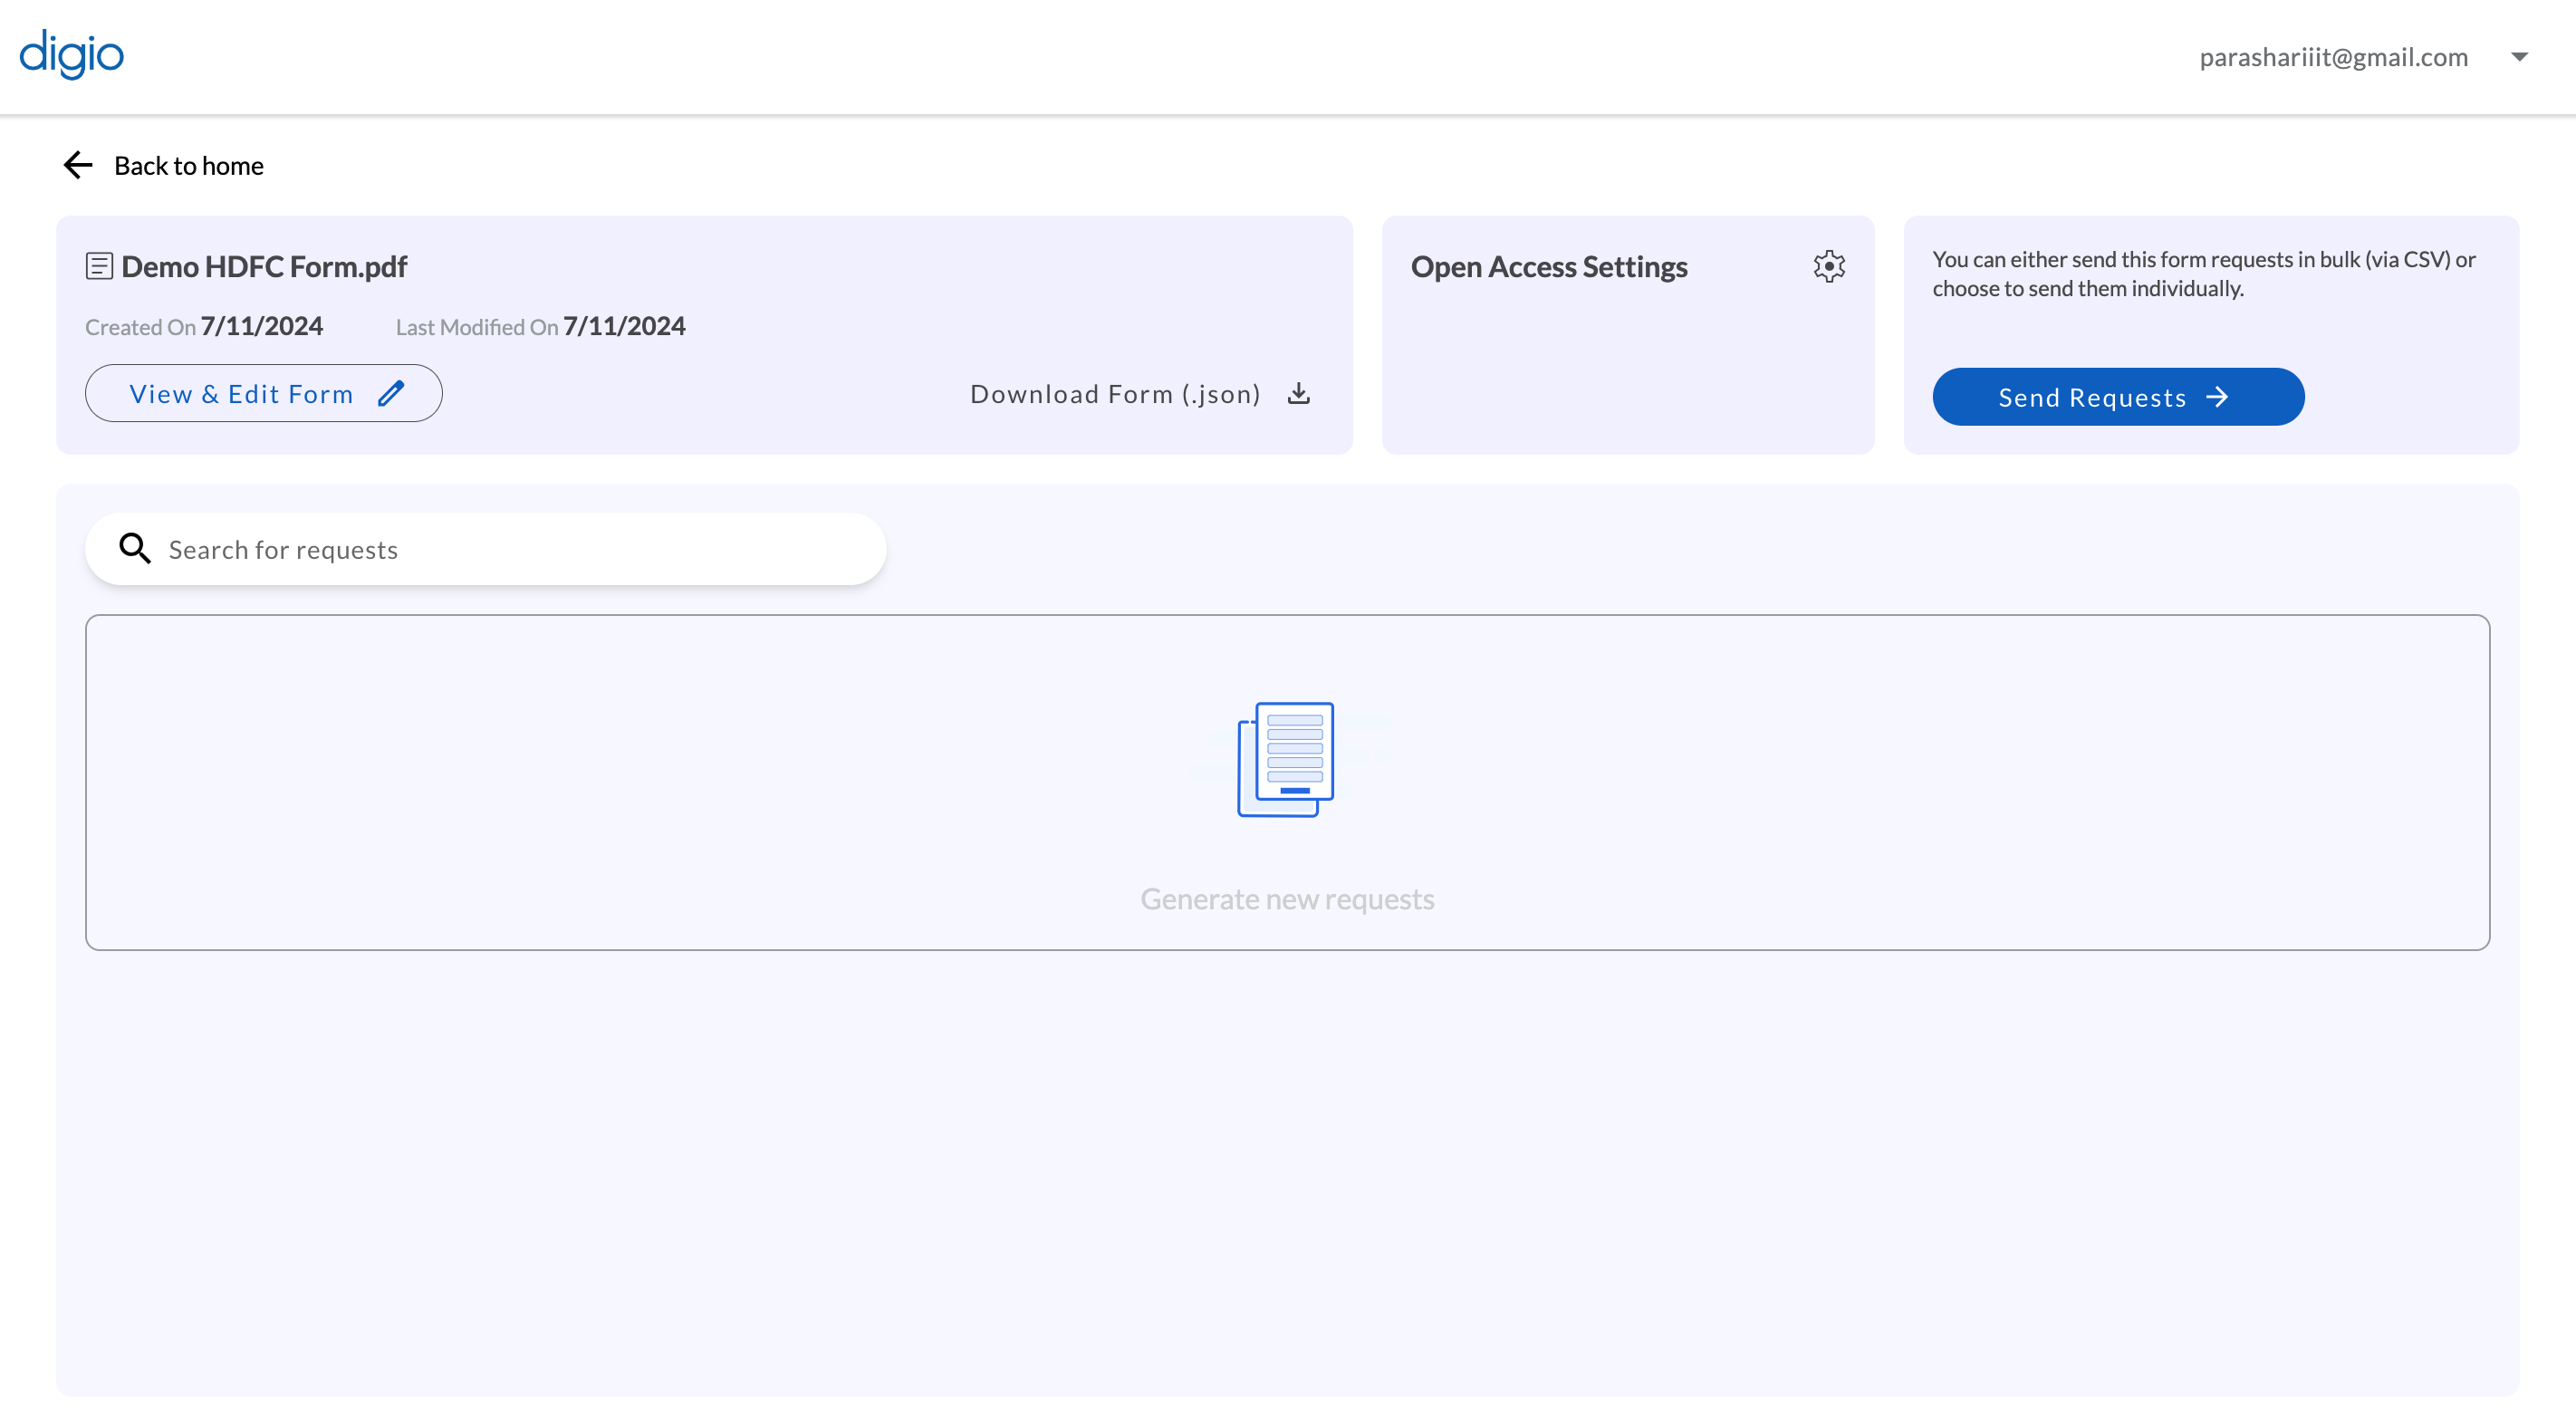Viewport: 2576px width, 1413px height.
Task: Click the Open Access Settings heading
Action: click(x=1548, y=266)
